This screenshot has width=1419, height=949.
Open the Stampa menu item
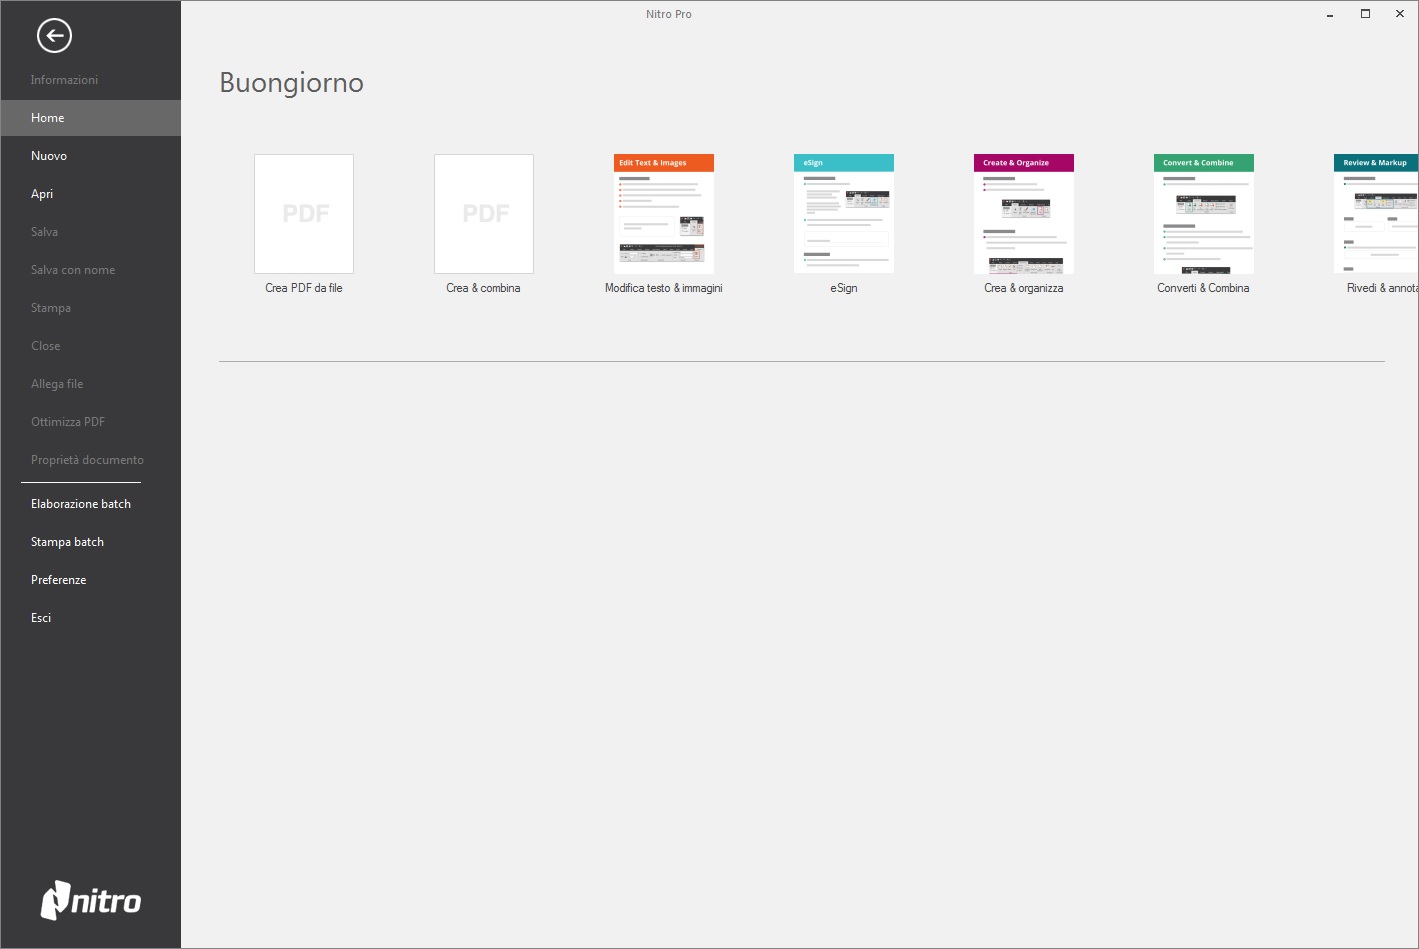pos(90,308)
